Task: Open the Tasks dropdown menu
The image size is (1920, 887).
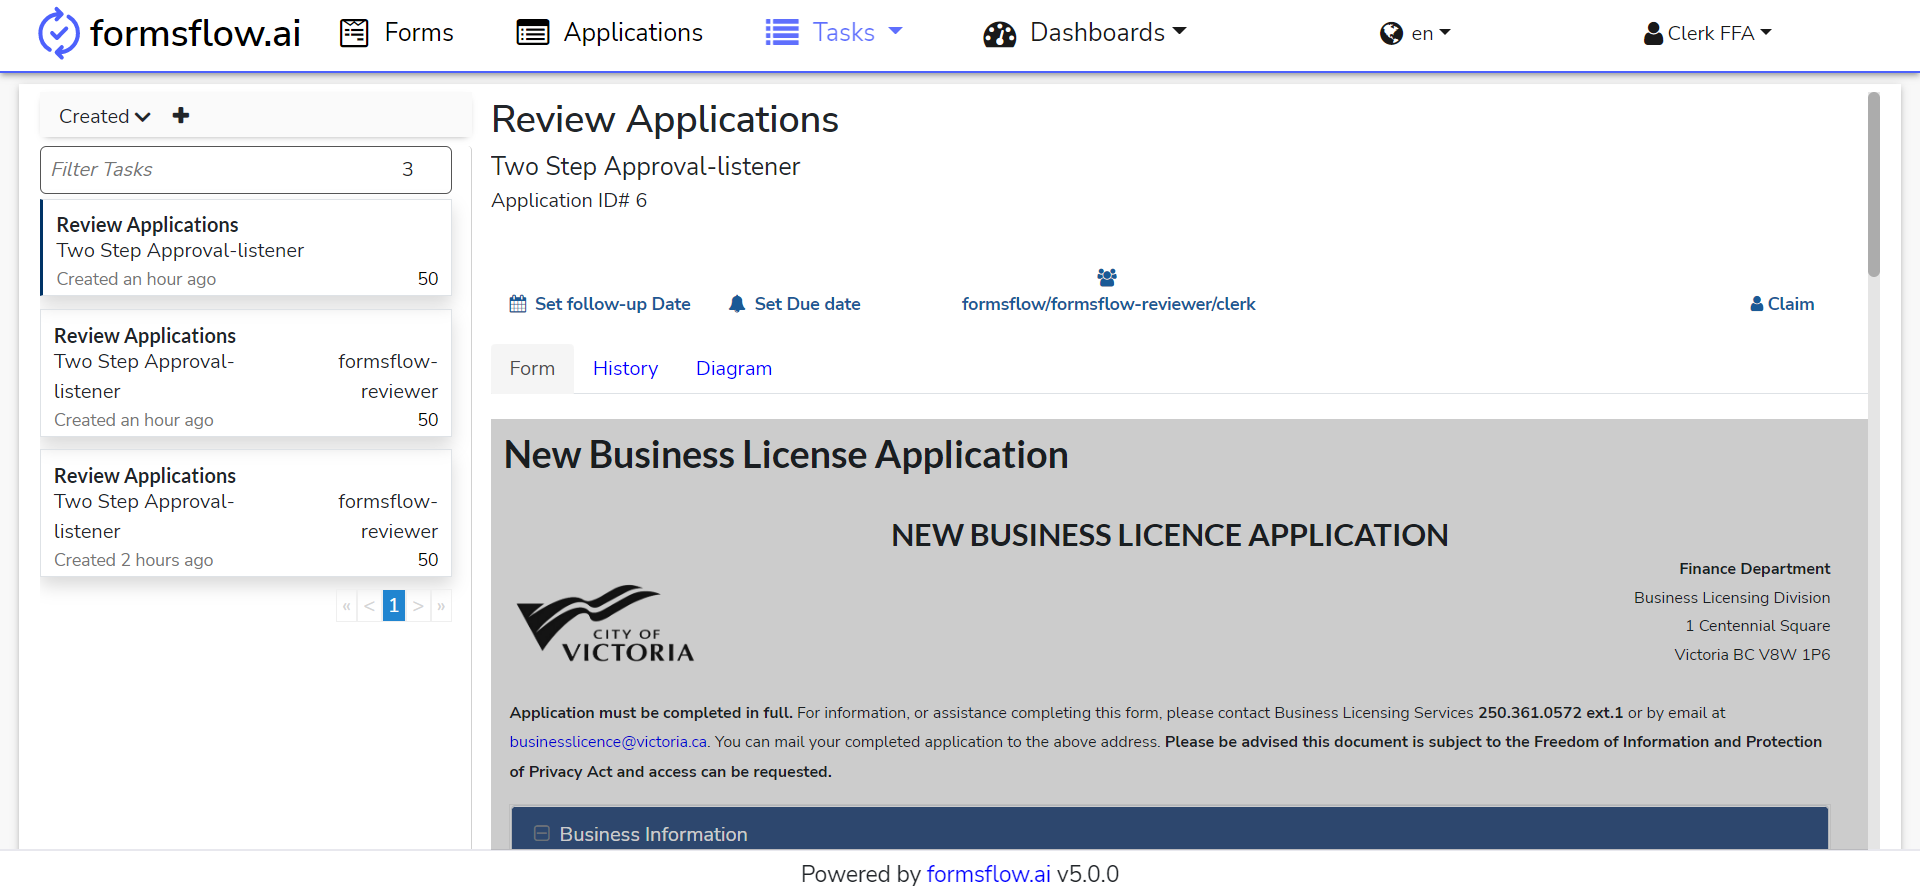Action: coord(834,33)
